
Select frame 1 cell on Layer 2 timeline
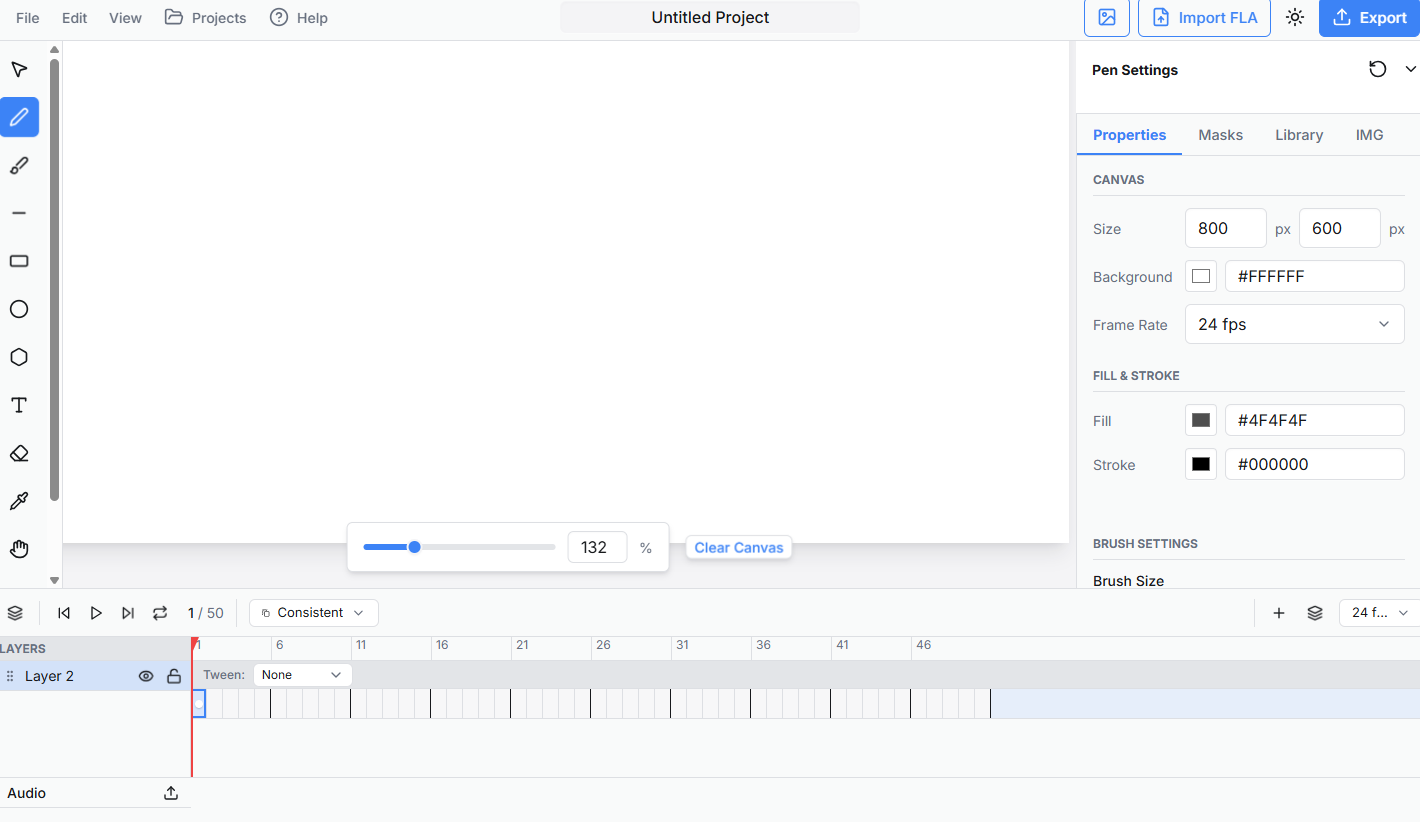198,703
